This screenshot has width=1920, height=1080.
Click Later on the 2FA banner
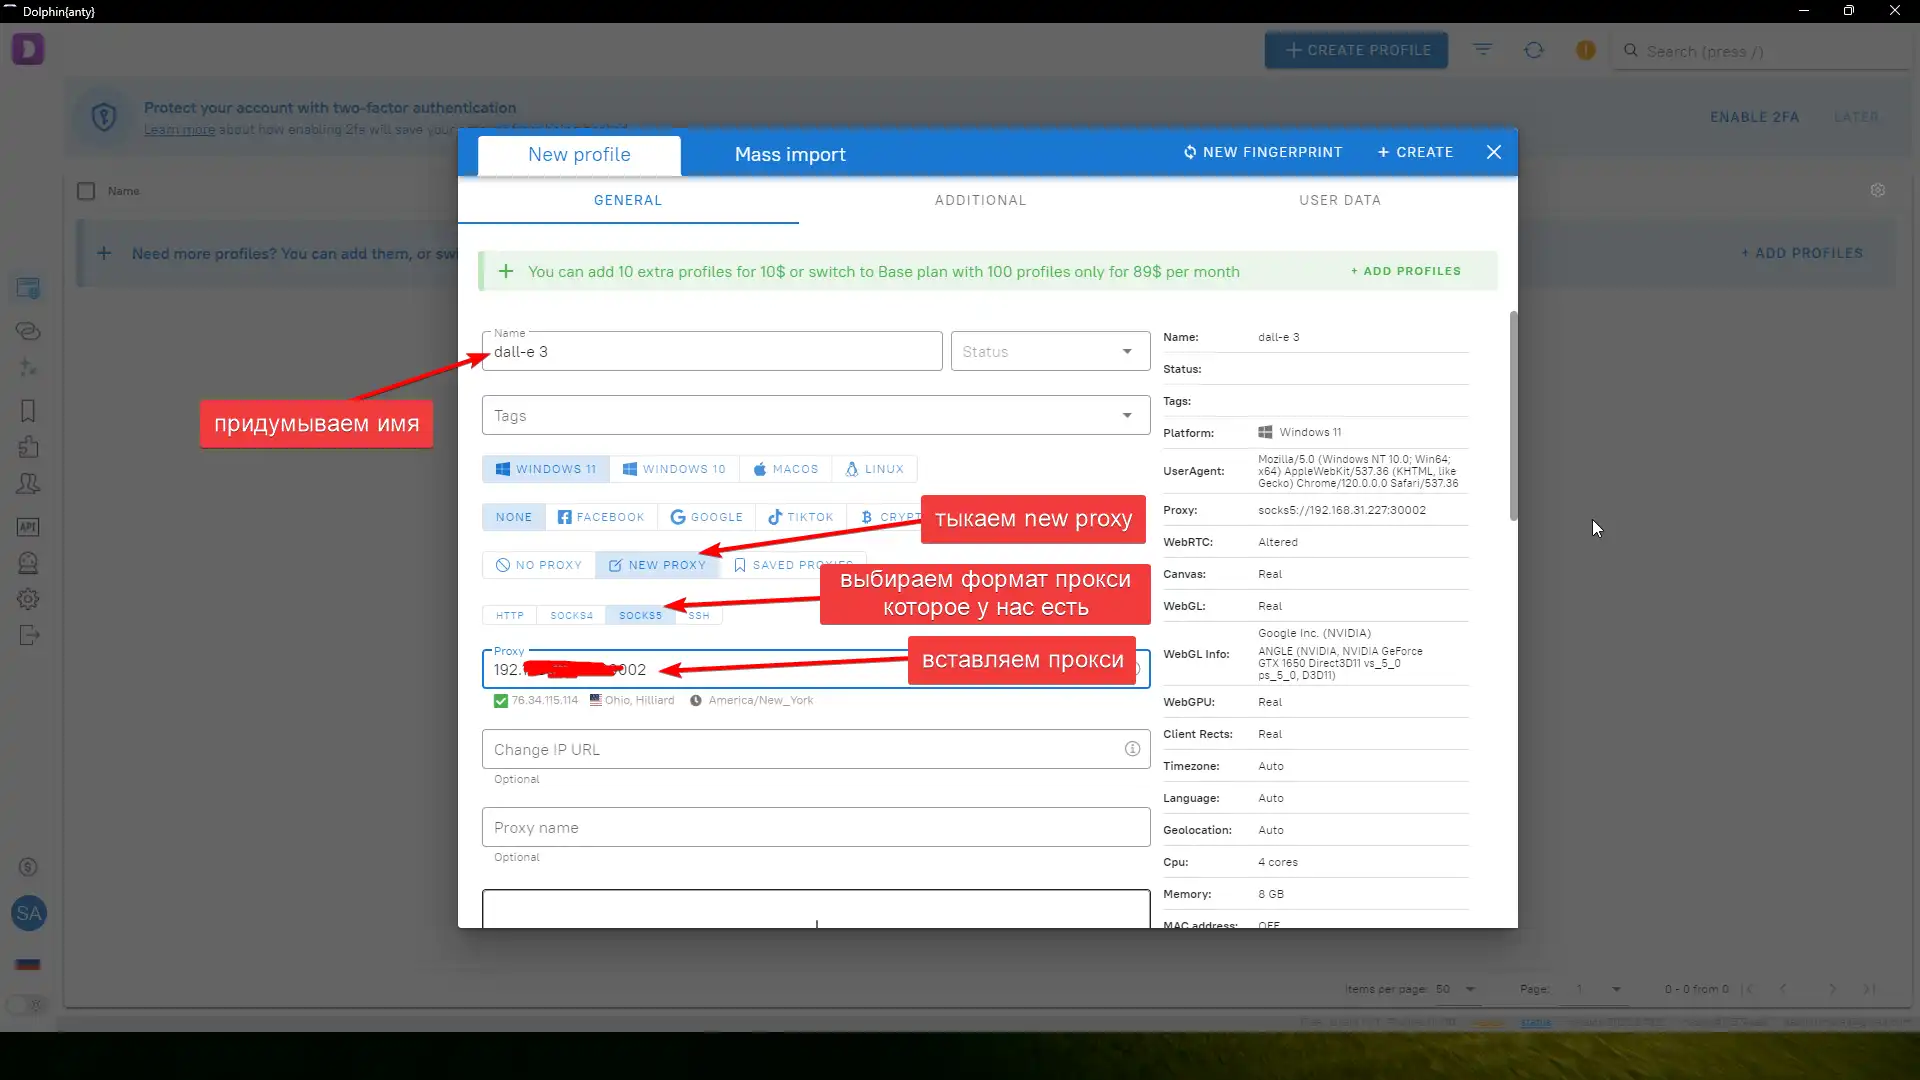(x=1856, y=117)
